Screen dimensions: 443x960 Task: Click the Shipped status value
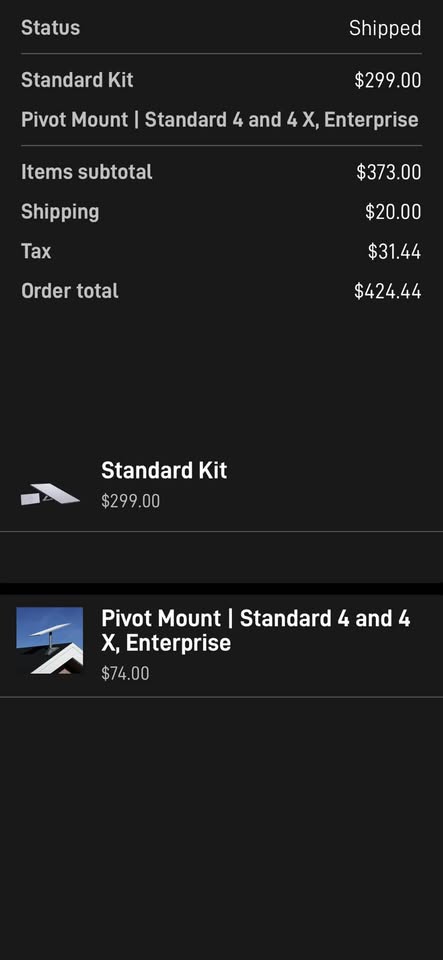(385, 28)
